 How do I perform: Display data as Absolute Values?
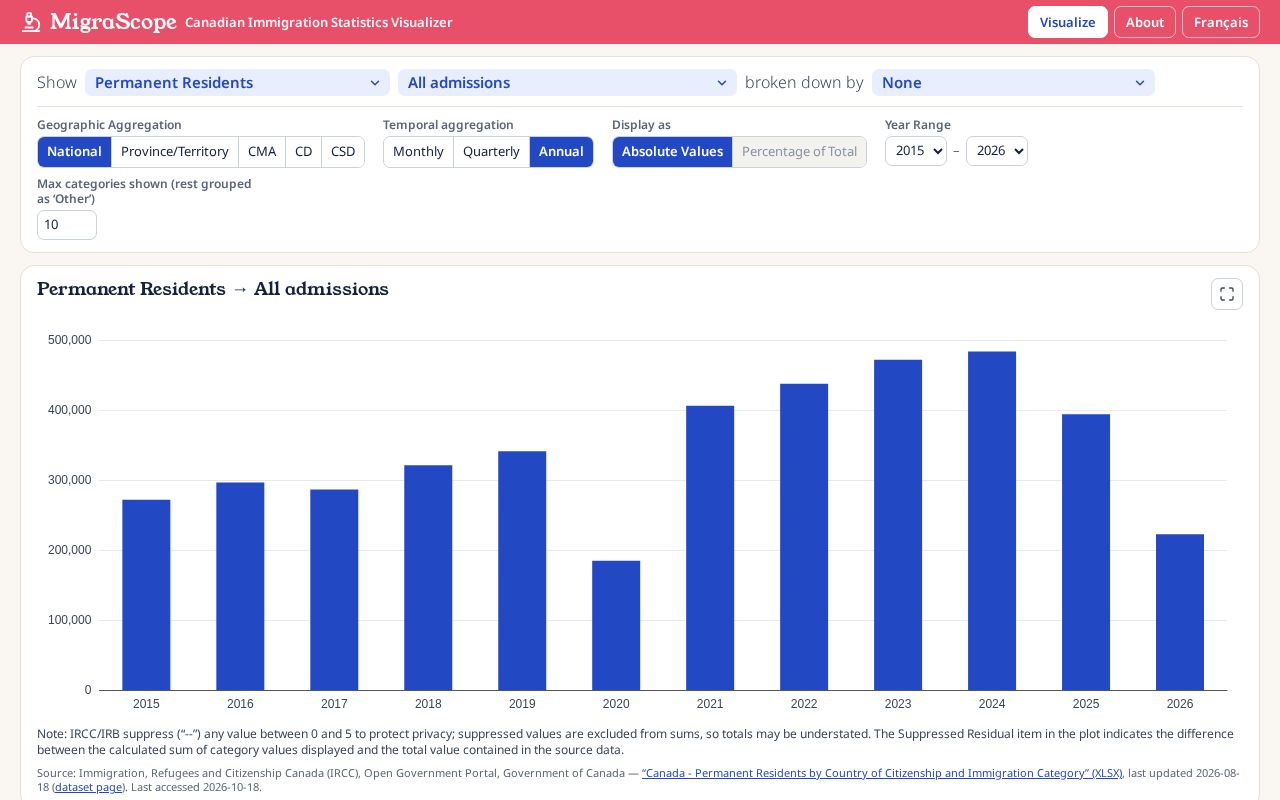pos(672,152)
